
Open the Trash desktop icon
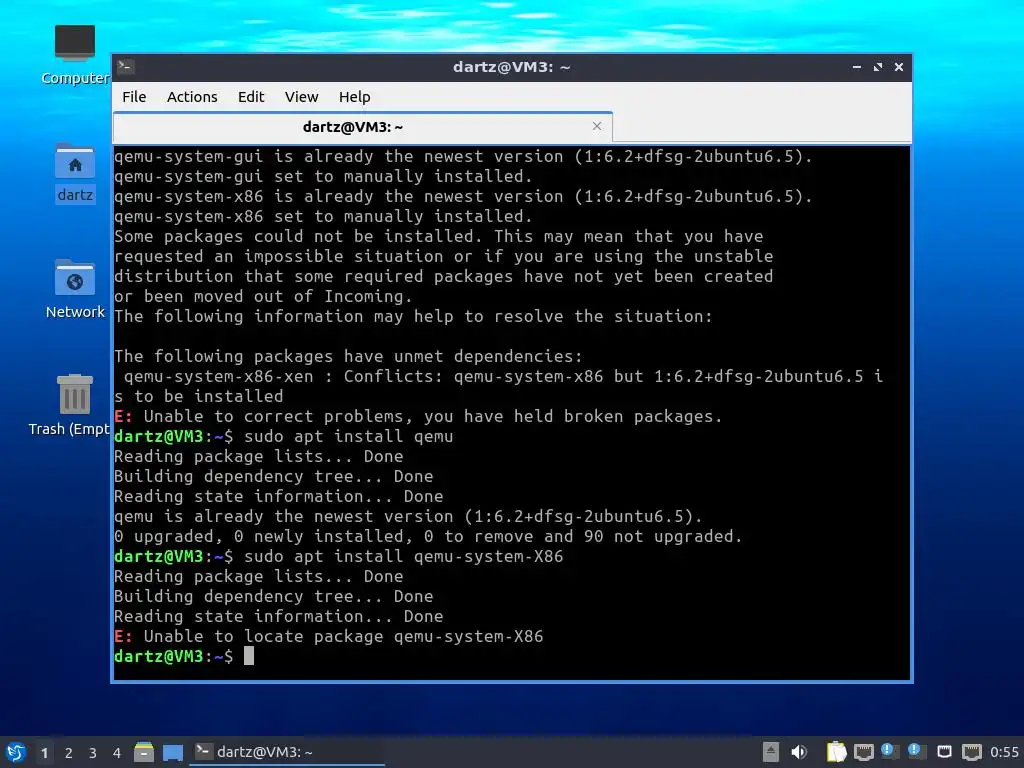click(x=71, y=405)
